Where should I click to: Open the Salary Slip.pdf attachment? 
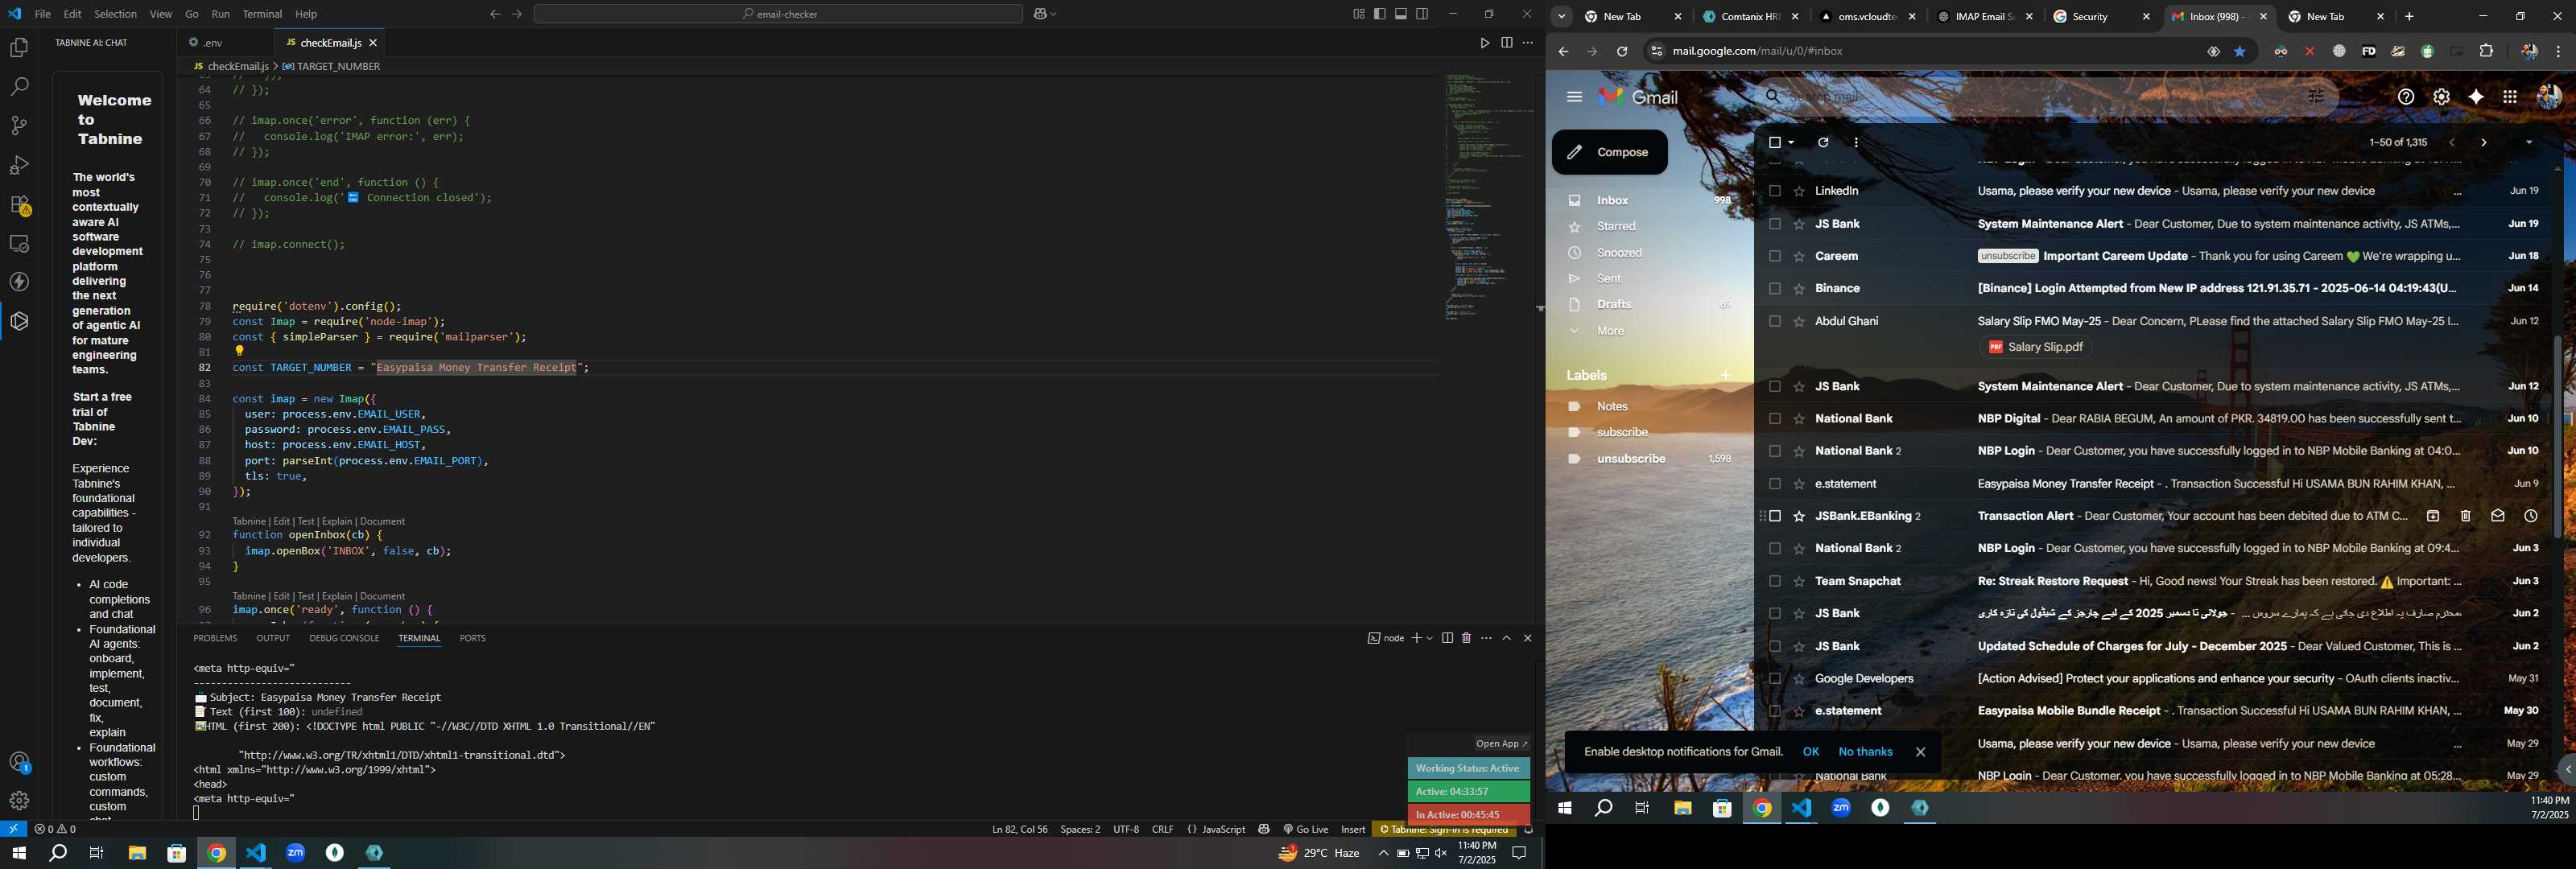(x=2036, y=348)
